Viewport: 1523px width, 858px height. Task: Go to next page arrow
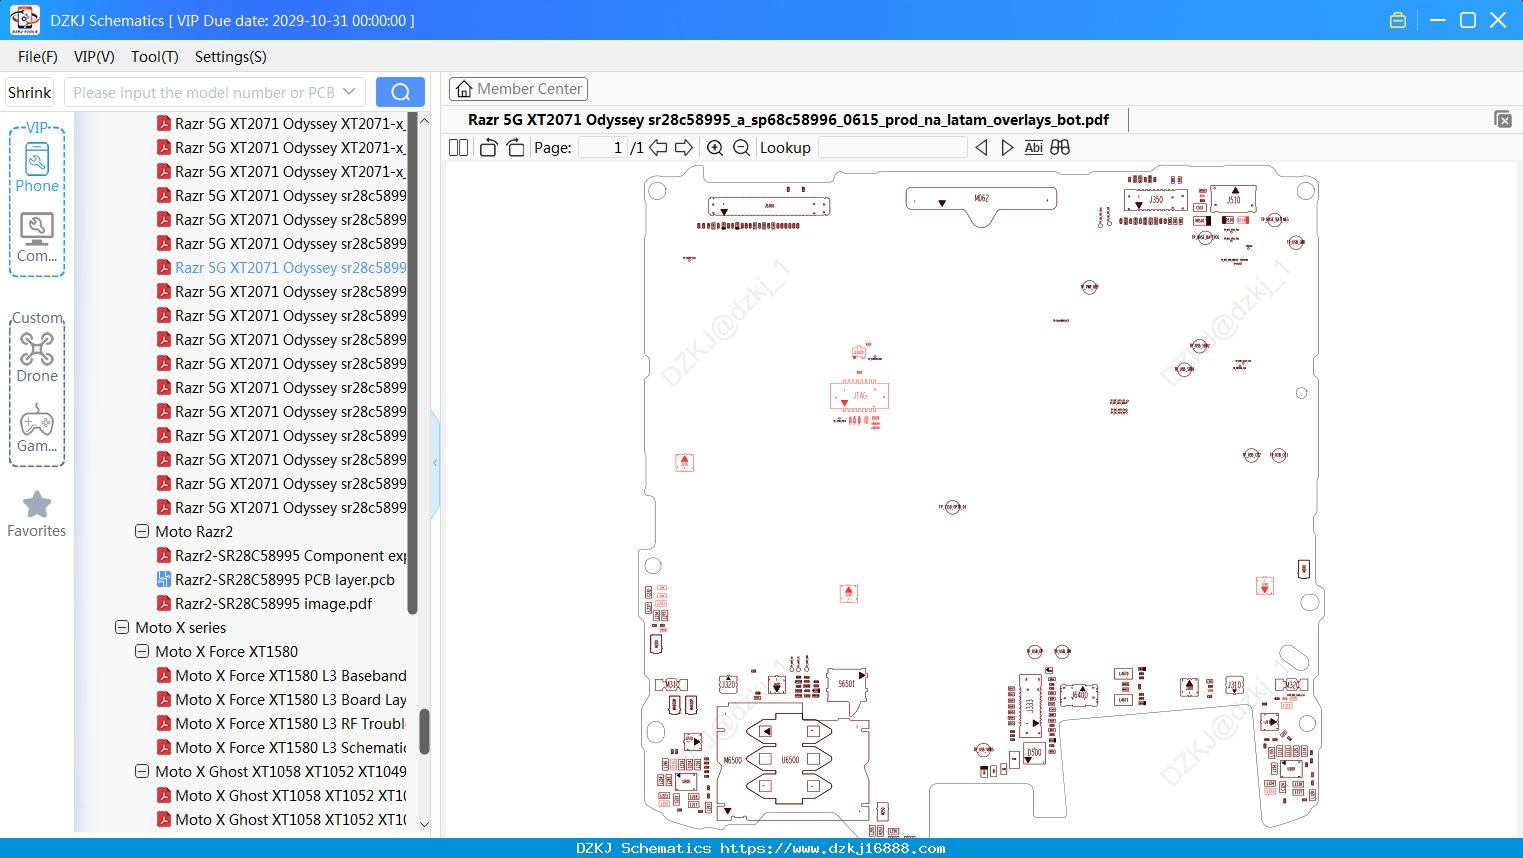pos(684,148)
